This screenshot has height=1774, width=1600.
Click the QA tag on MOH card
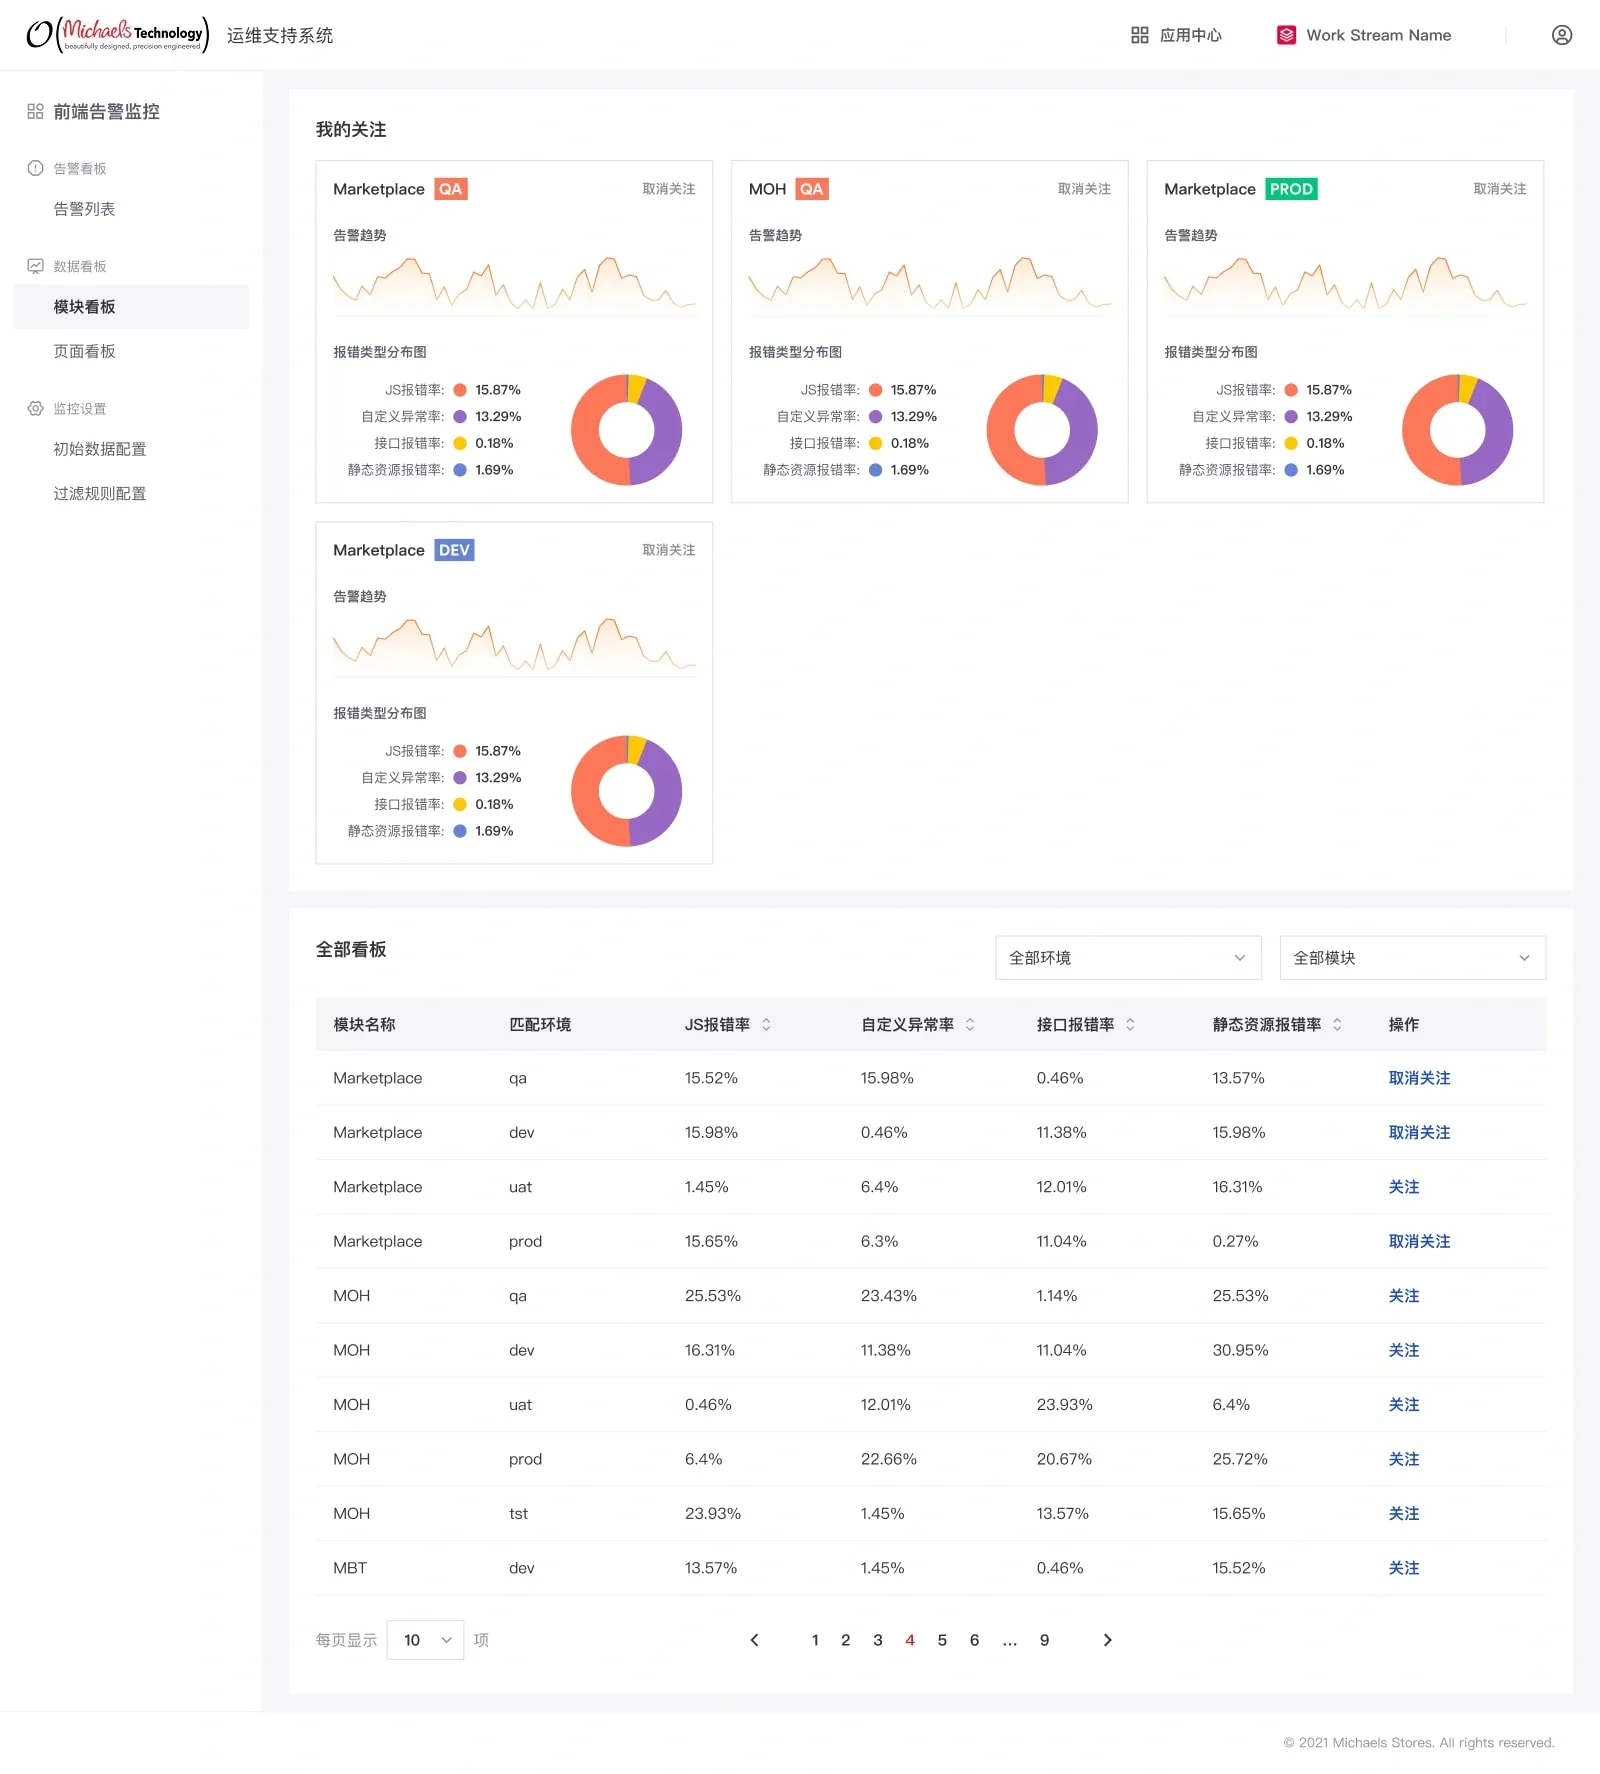coord(812,189)
